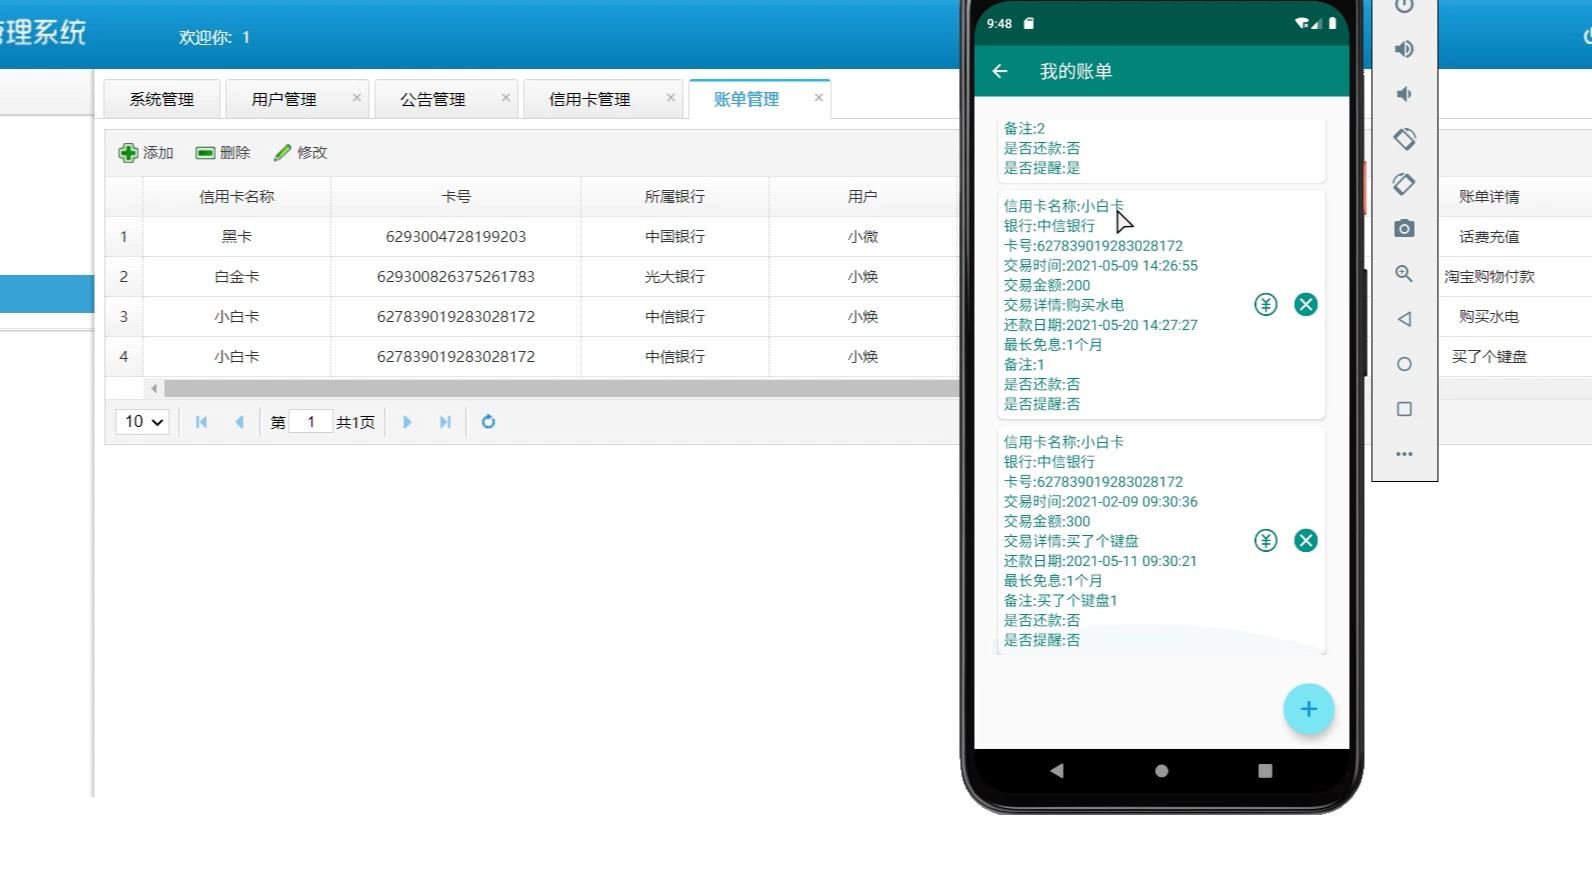Switch to 公告管理 tab

click(433, 99)
